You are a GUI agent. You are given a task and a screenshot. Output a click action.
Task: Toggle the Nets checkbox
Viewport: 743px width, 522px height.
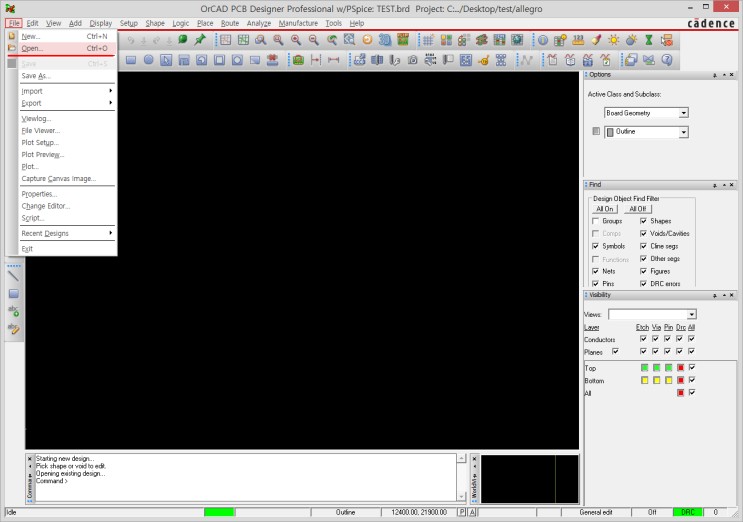coord(596,271)
